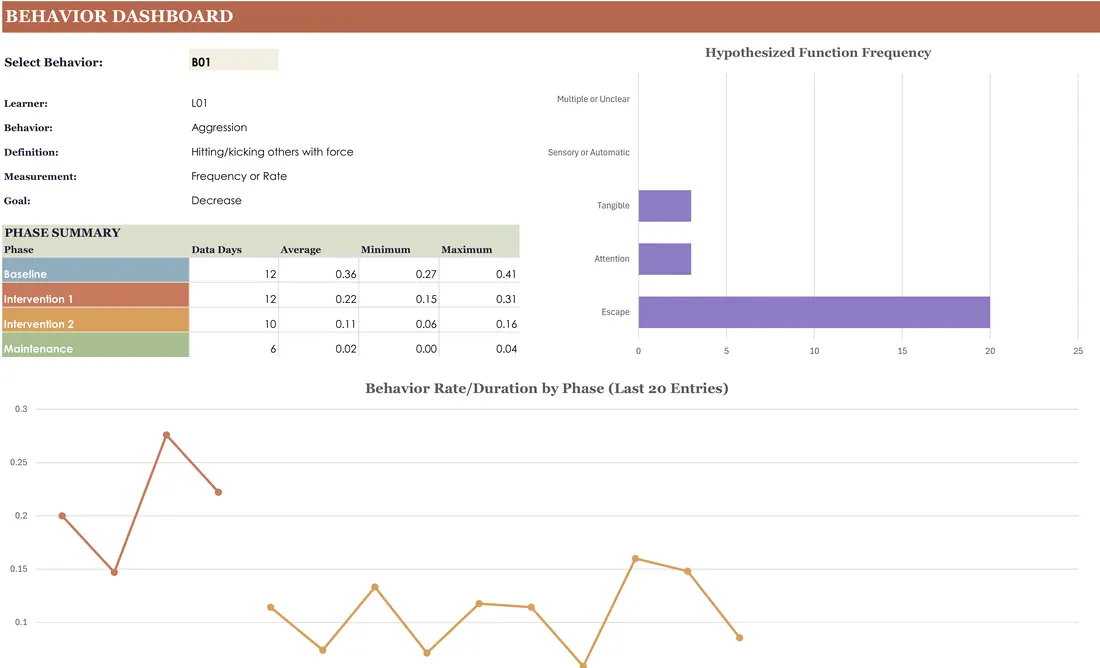
Task: Select the Learner value L01
Action: click(x=199, y=103)
